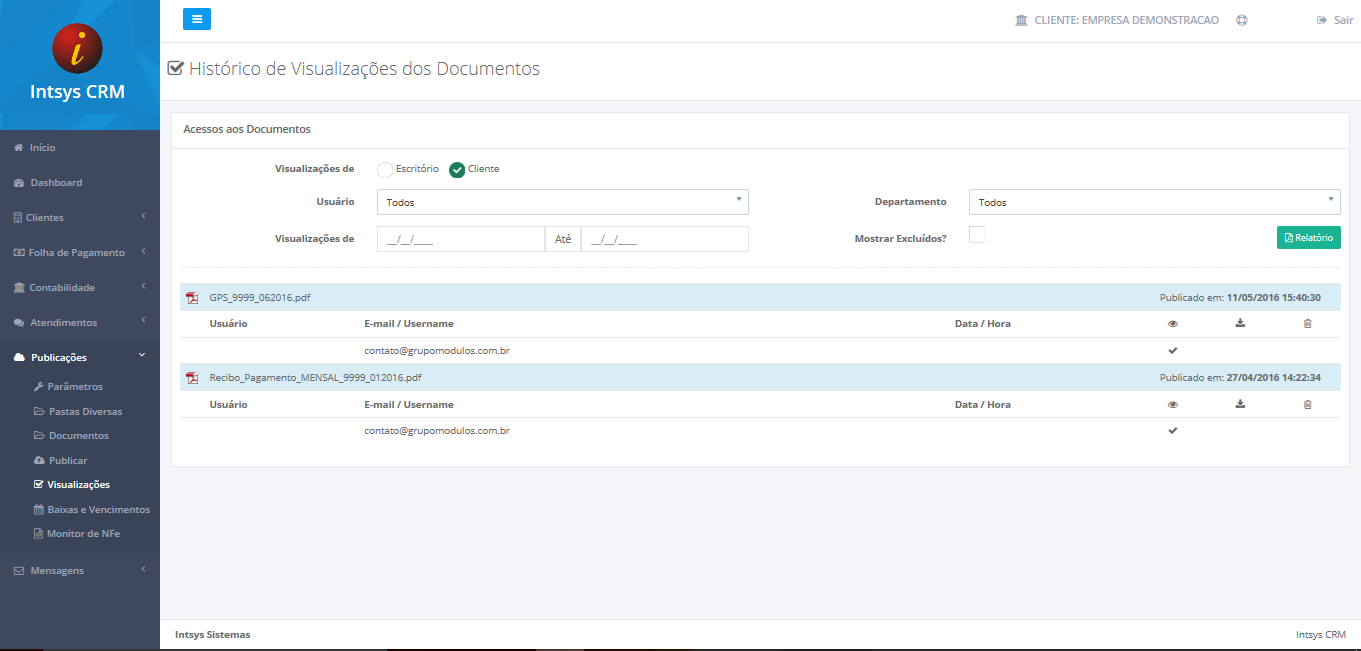Click the viewed checkmark in the Recibo_Pagamento row
Viewport: 1361px width, 651px height.
(x=1173, y=431)
